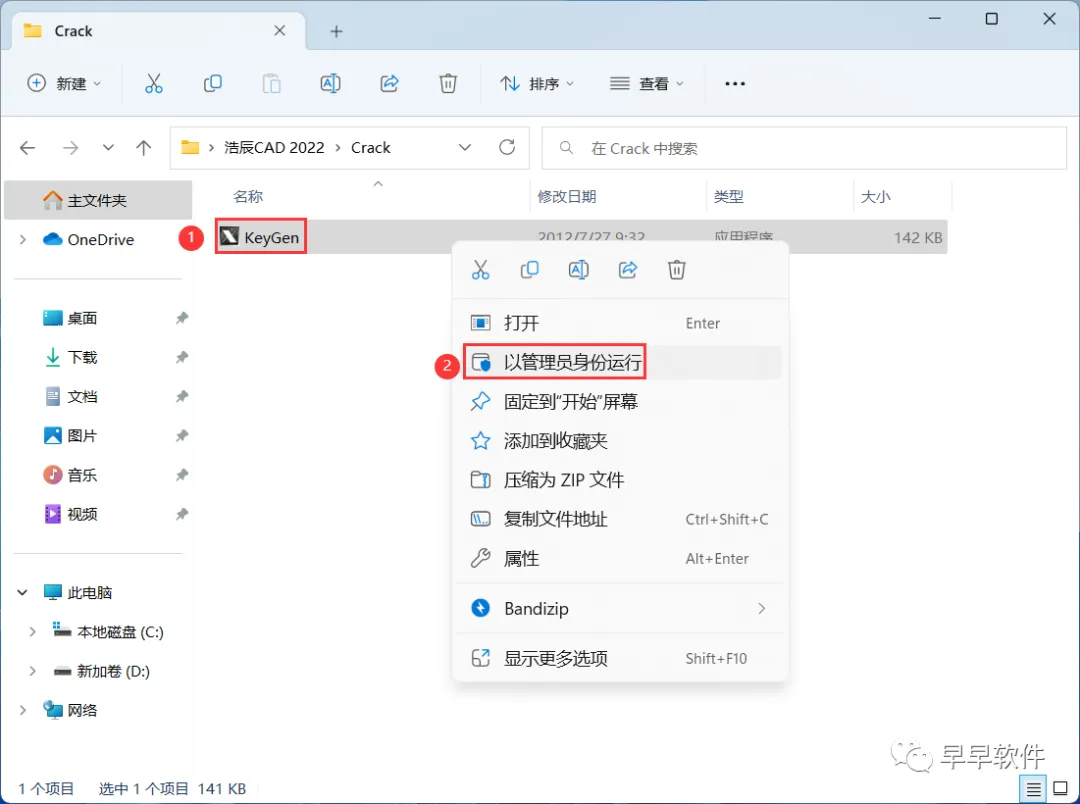This screenshot has height=804, width=1080.
Task: Open 音乐 in sidebar
Action: pyautogui.click(x=82, y=475)
